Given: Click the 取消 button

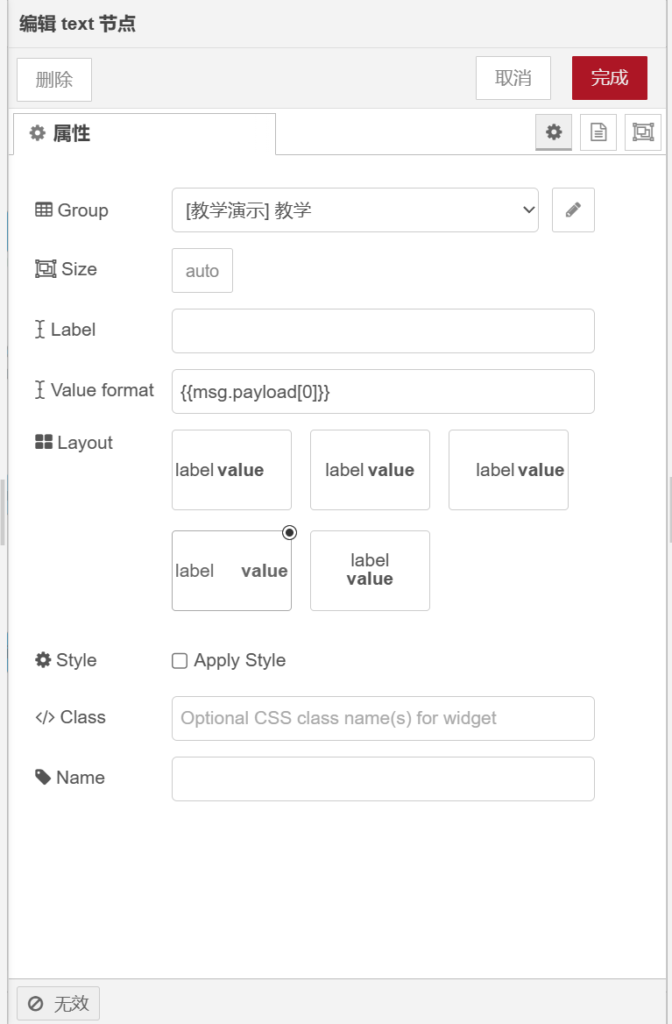Looking at the screenshot, I should click(513, 78).
